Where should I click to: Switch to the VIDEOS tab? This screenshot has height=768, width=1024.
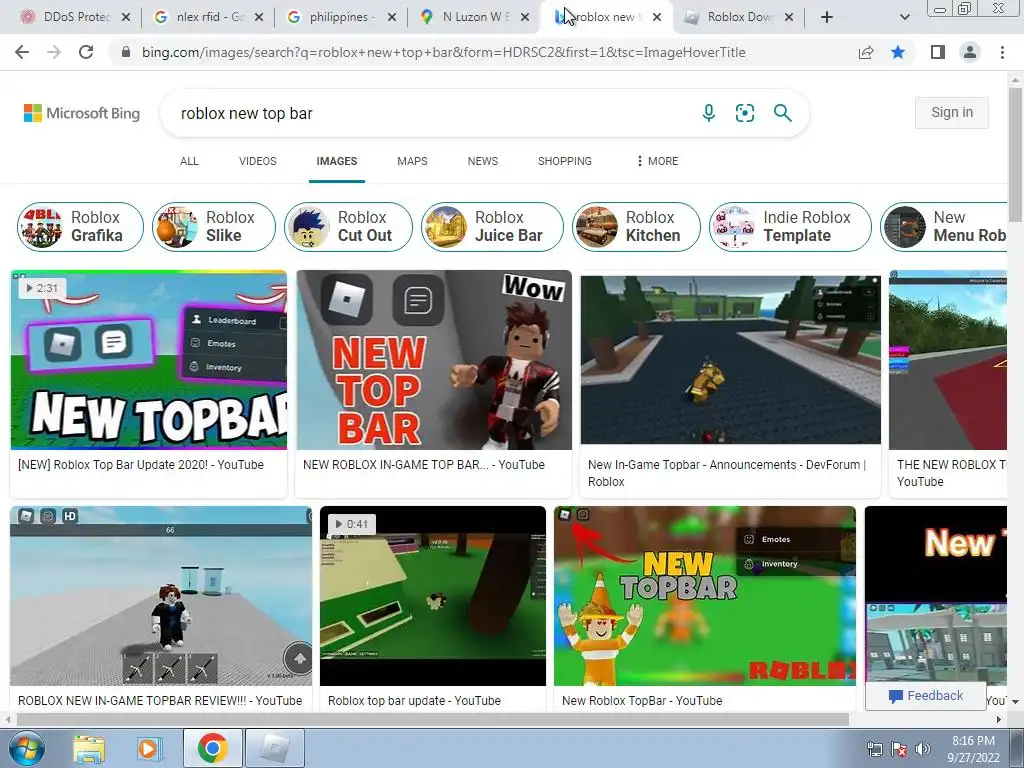coord(257,161)
